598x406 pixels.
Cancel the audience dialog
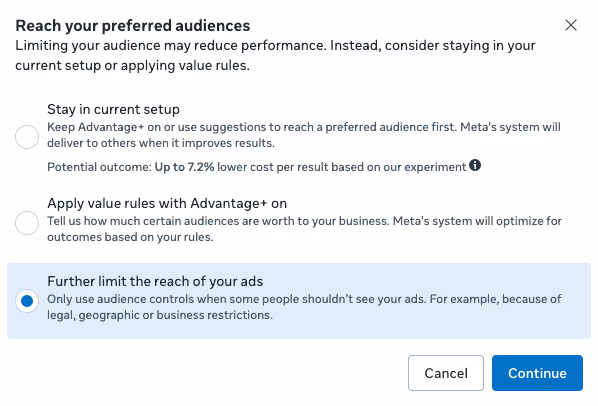point(446,373)
